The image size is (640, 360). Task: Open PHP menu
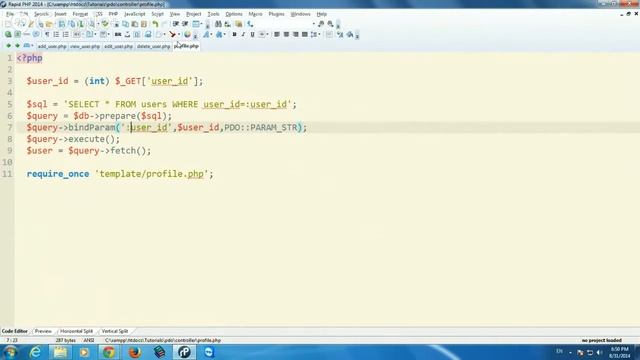(113, 14)
